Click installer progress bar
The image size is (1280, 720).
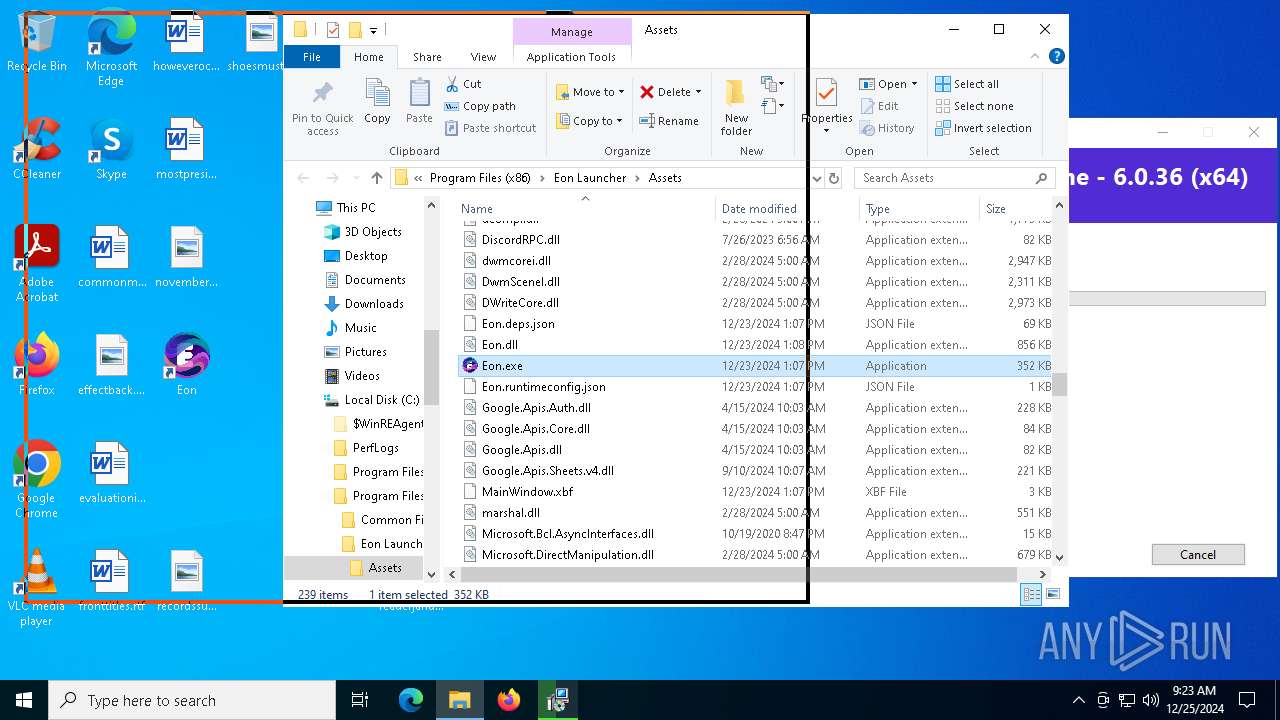[1166, 298]
